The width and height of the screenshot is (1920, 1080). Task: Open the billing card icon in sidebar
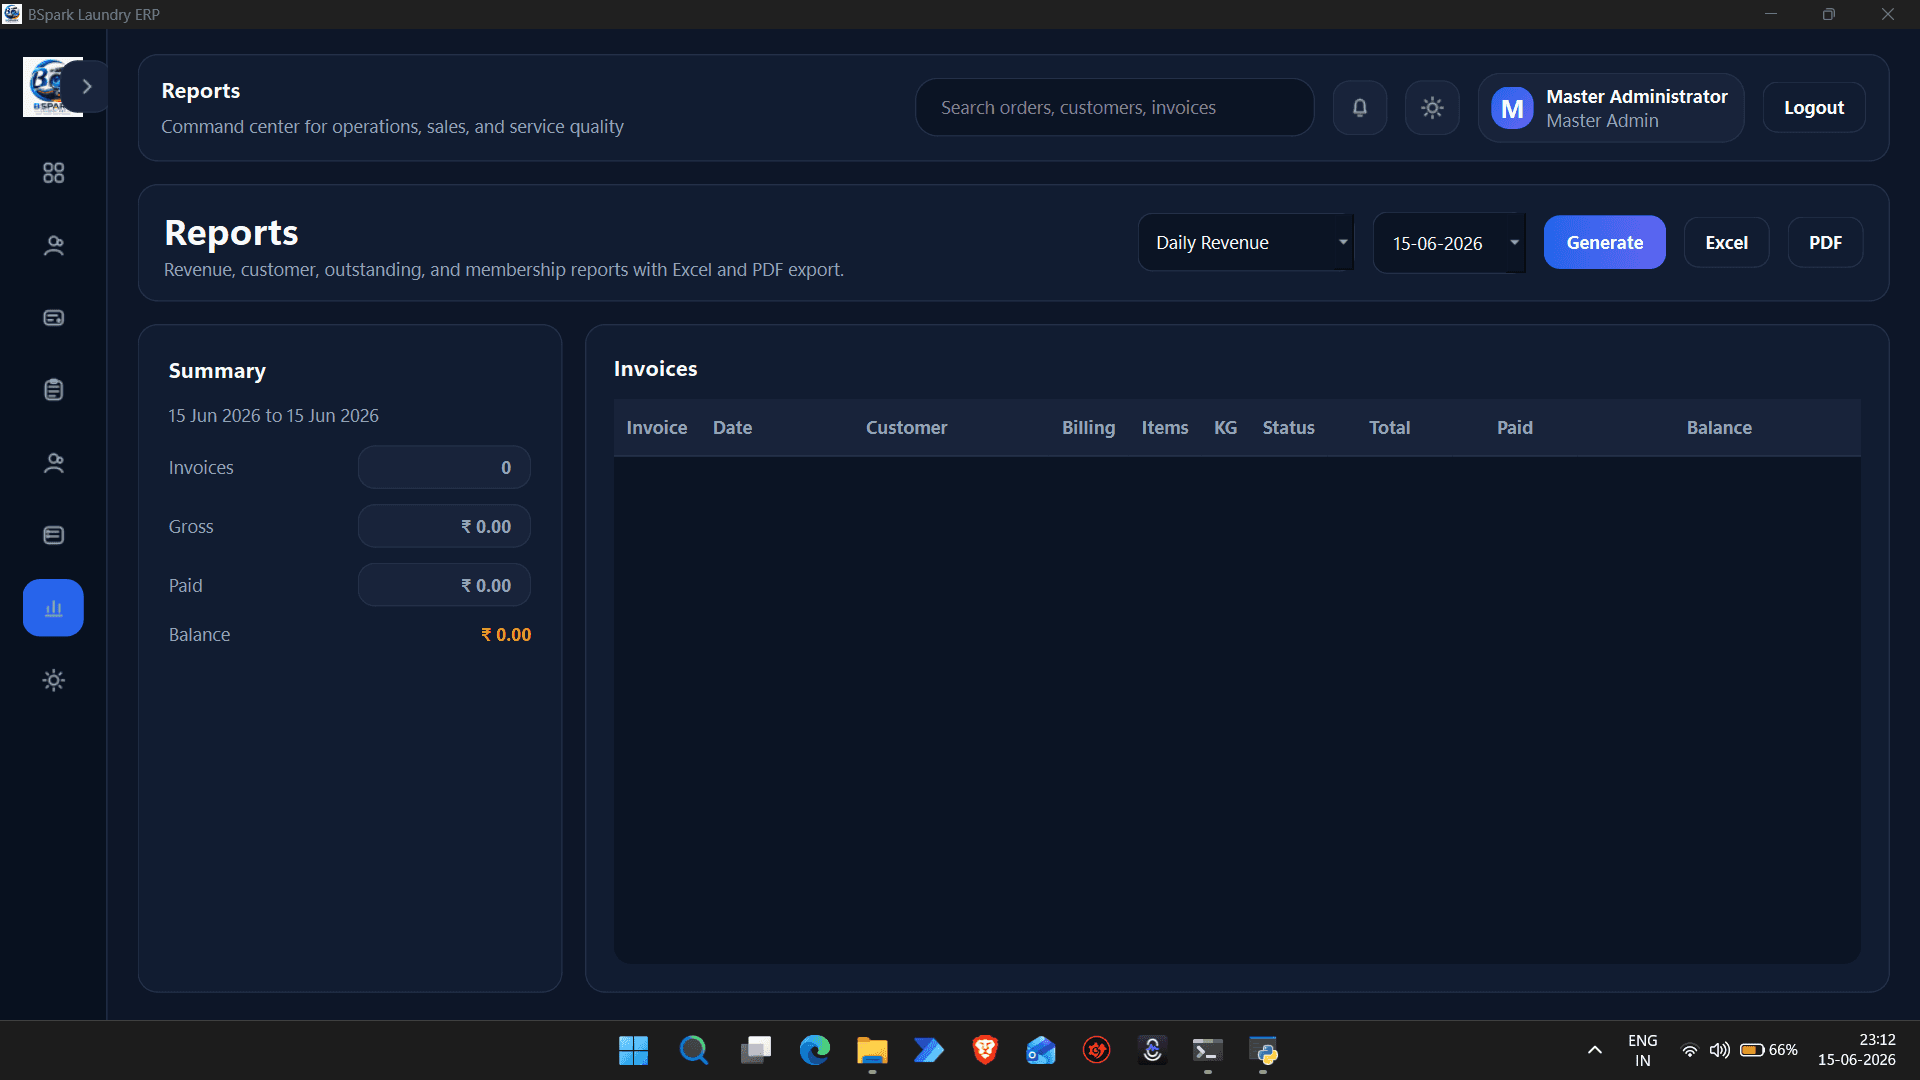[x=54, y=318]
